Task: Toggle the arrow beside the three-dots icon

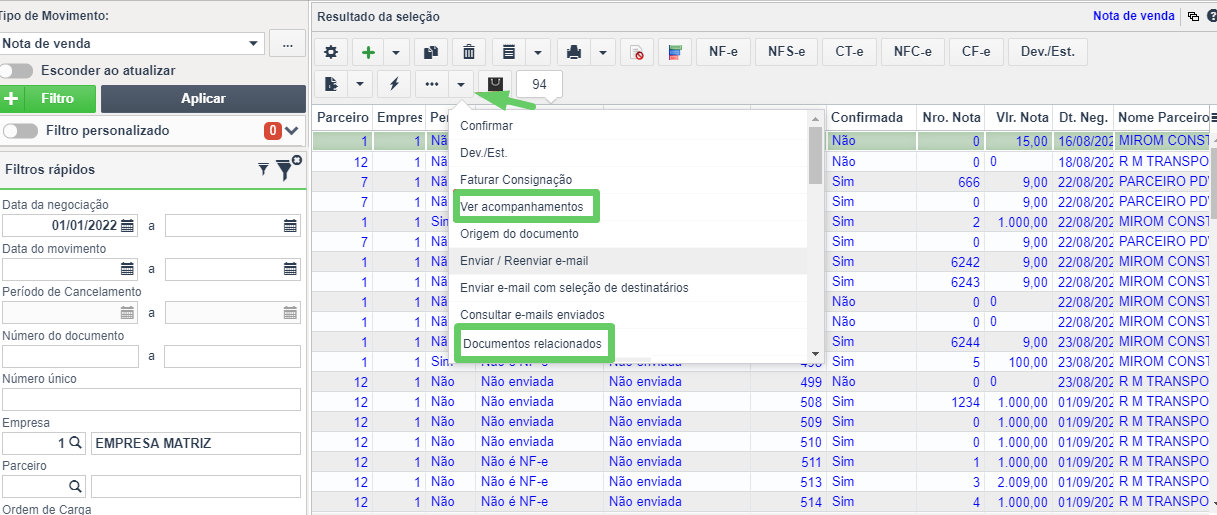Action: [460, 84]
